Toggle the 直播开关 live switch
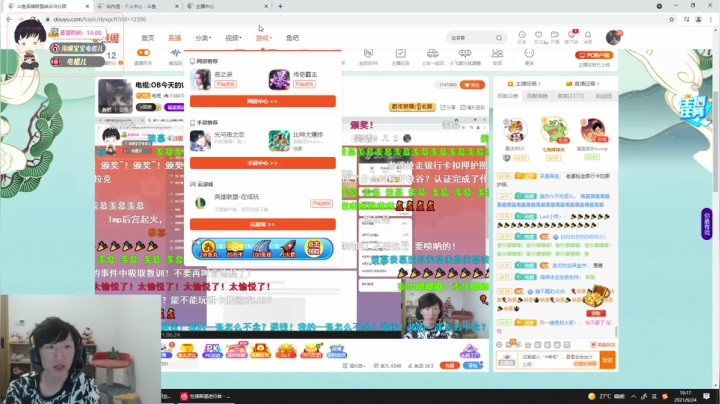 [x=143, y=53]
